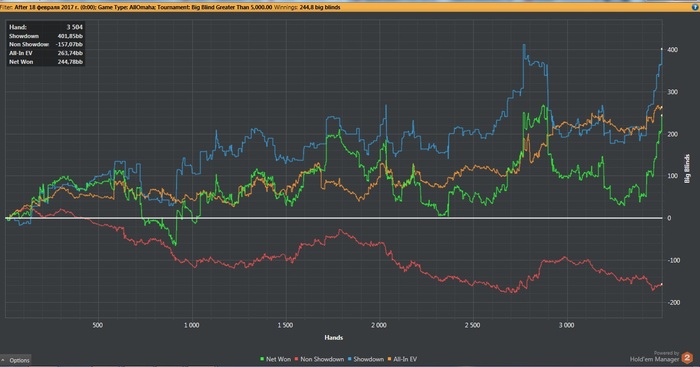Click the 300 label on the big blinds axis

pyautogui.click(x=673, y=92)
